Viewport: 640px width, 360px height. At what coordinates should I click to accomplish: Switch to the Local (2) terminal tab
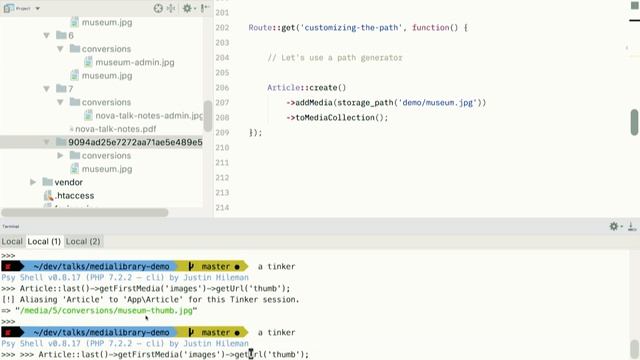click(x=83, y=242)
